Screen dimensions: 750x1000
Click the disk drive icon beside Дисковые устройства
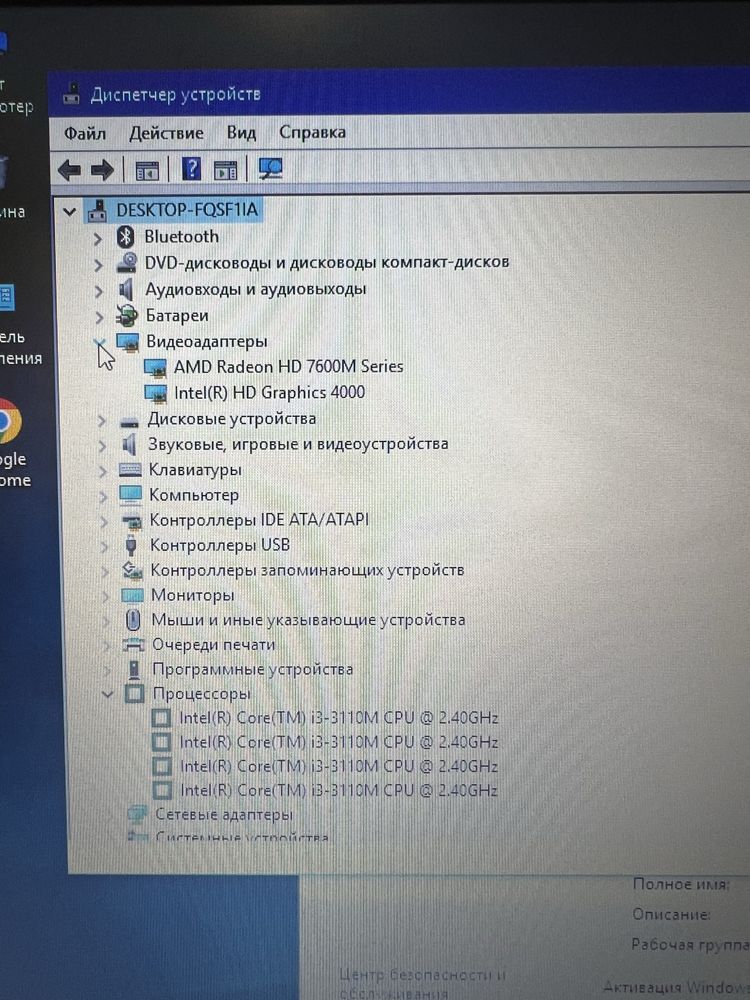pos(129,422)
